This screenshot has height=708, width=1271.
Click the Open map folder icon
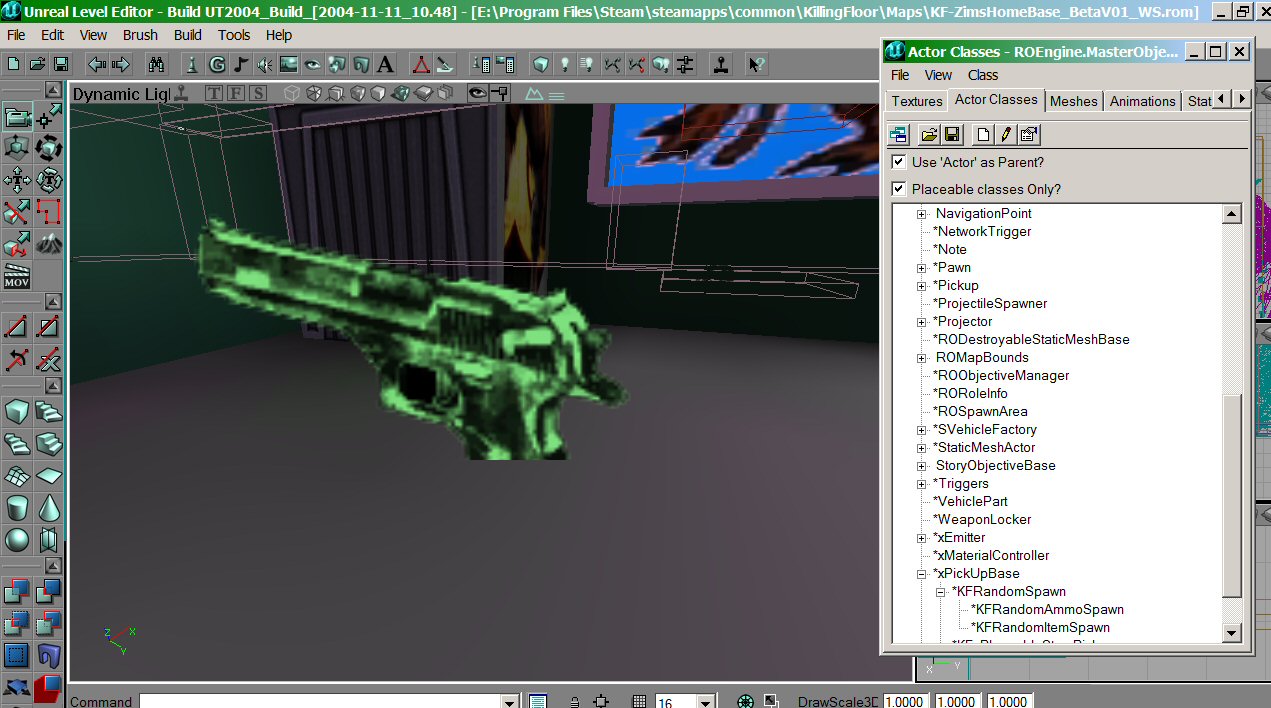pyautogui.click(x=37, y=64)
